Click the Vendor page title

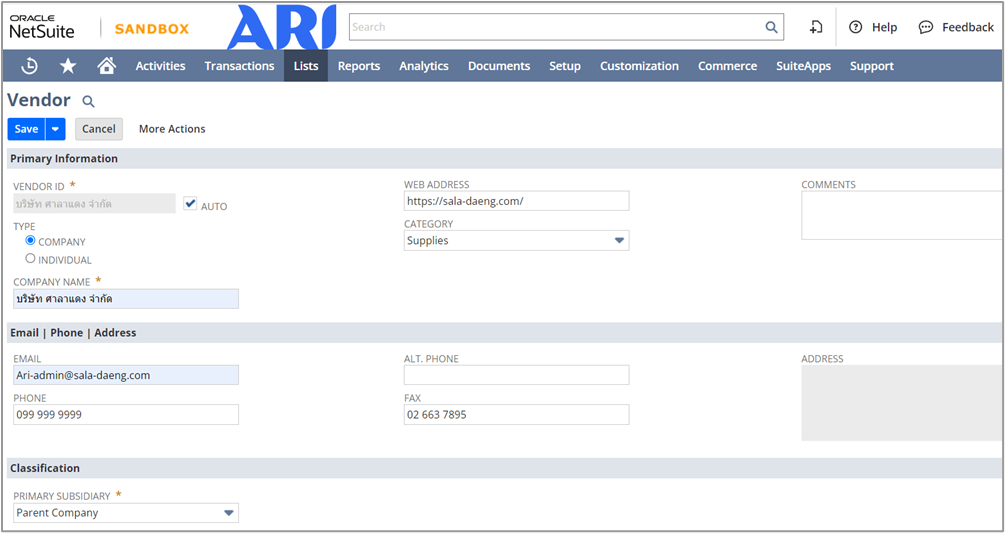39,100
